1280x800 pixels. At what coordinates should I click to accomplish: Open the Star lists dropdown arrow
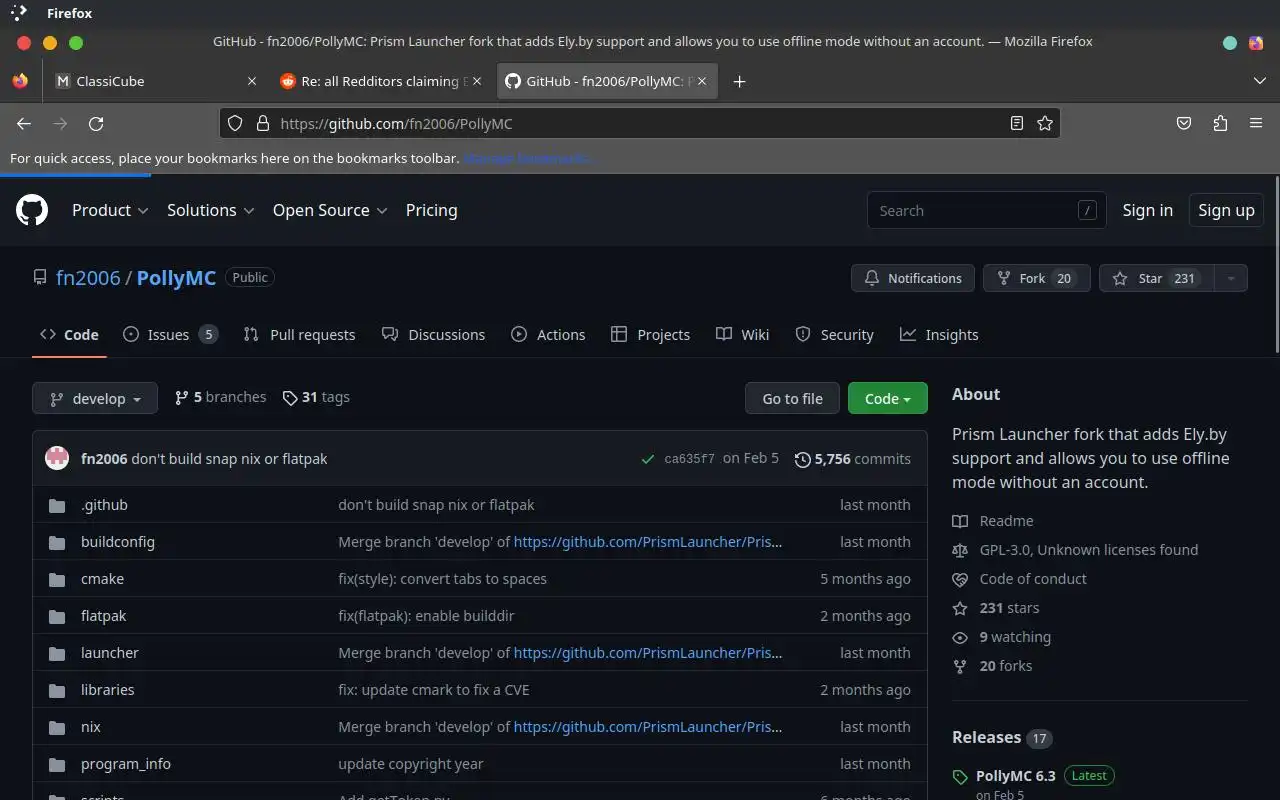[1231, 278]
